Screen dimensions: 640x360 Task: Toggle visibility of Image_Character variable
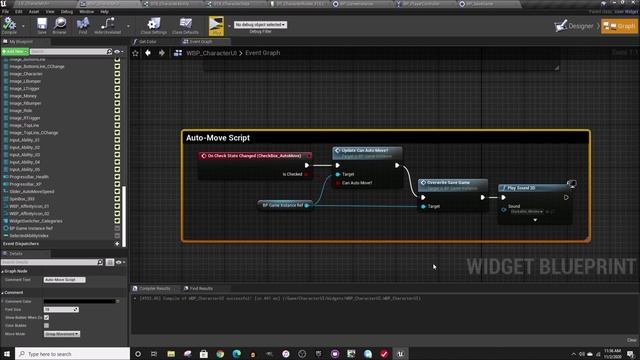[x=117, y=74]
